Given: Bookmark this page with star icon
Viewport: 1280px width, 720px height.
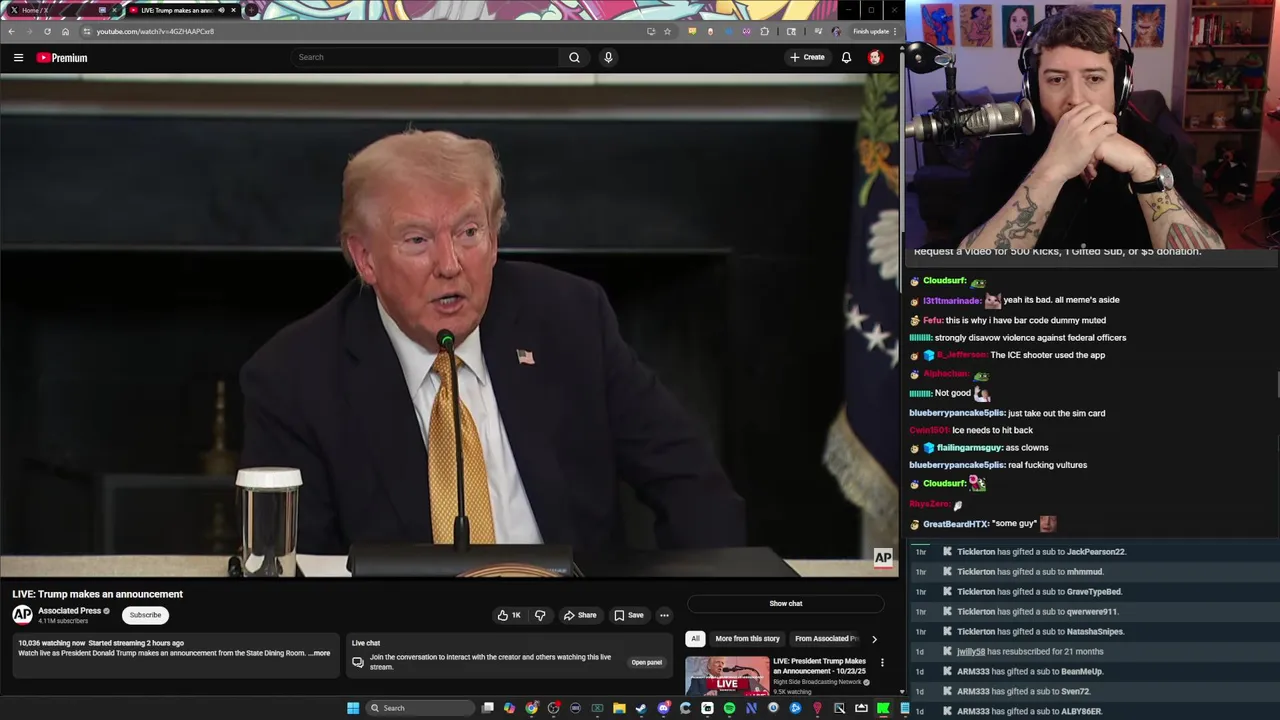Looking at the screenshot, I should point(667,31).
